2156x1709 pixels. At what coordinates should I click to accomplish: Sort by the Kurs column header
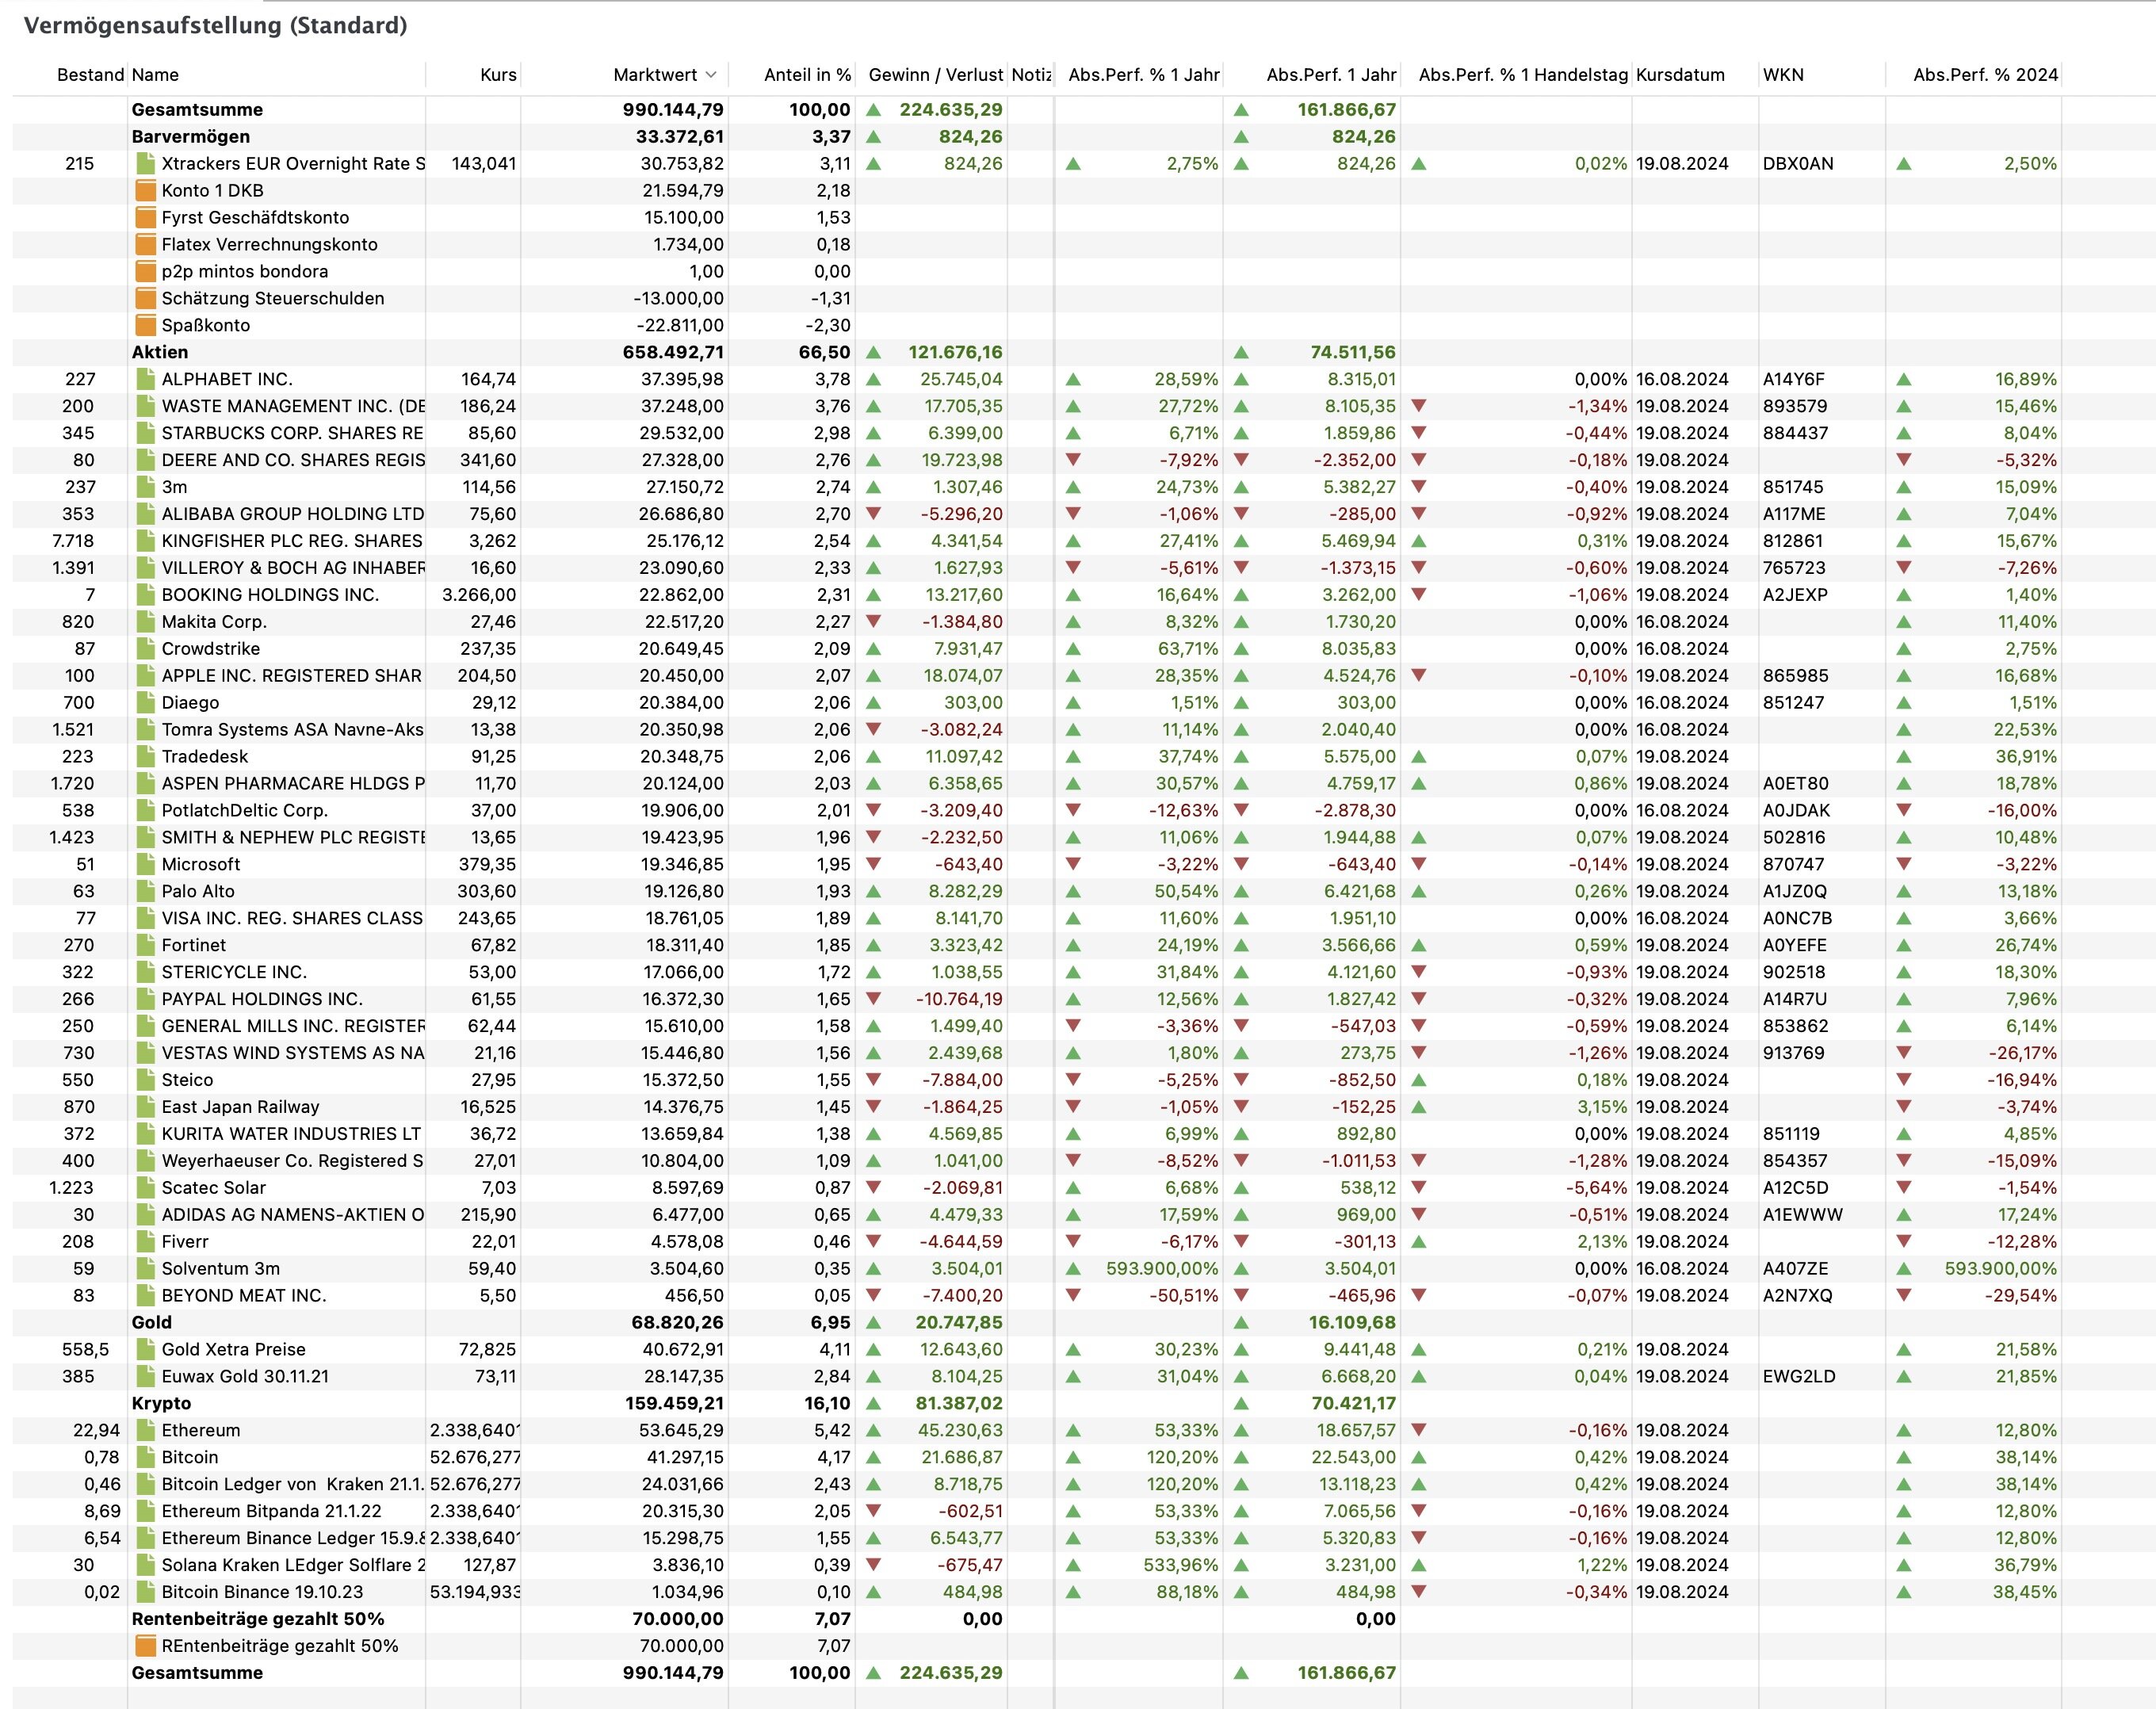pos(497,75)
